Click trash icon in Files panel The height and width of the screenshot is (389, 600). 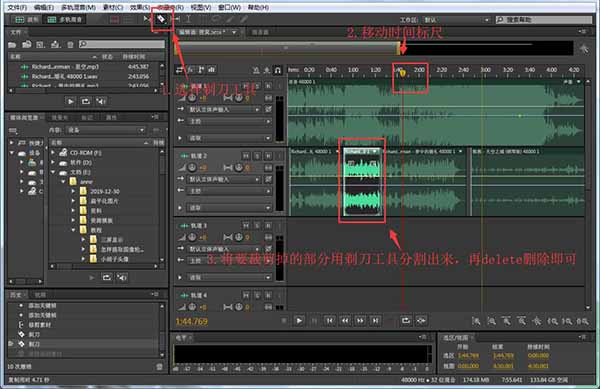point(70,45)
